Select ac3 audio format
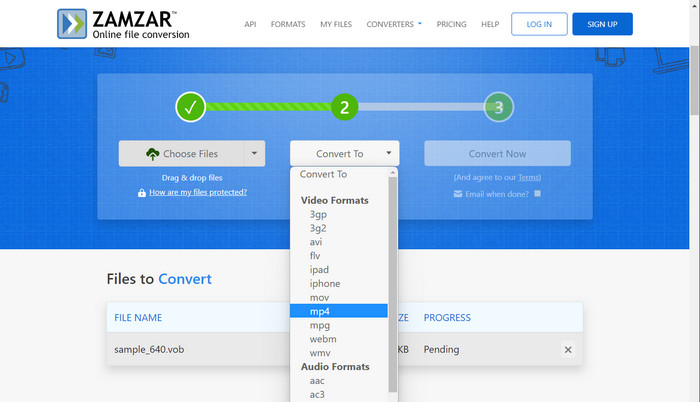The width and height of the screenshot is (700, 402). click(317, 394)
